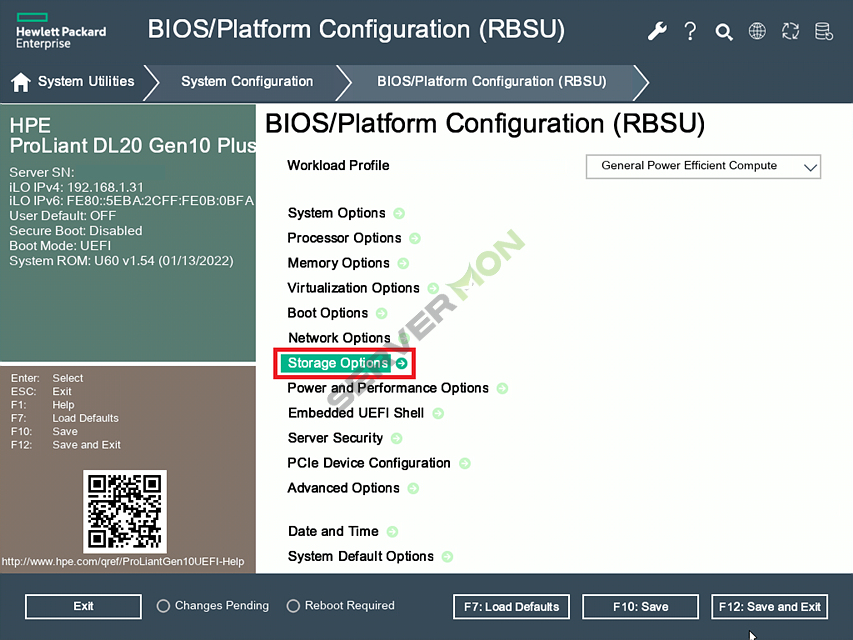
Task: Open Advanced Options entry
Action: pyautogui.click(x=343, y=488)
